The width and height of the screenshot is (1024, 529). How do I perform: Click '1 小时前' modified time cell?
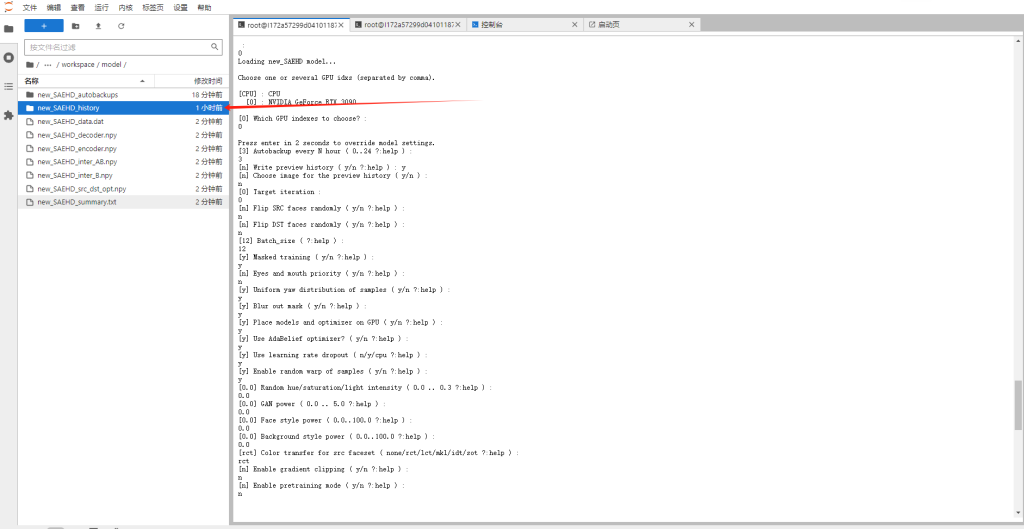209,108
